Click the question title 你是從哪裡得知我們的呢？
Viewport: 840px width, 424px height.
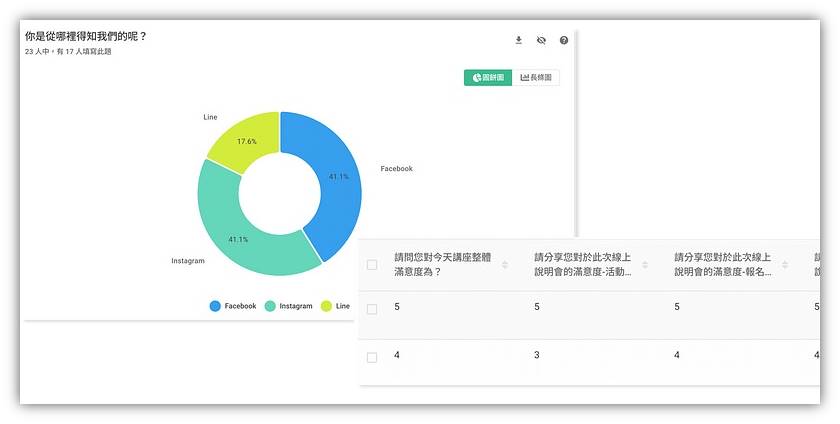click(86, 36)
